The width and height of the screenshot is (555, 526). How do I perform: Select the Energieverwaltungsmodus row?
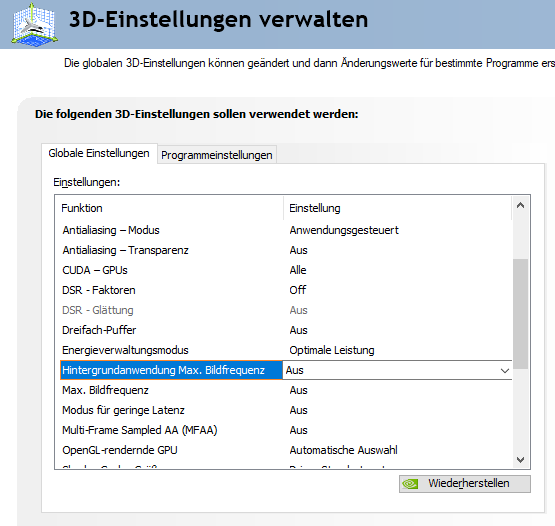286,350
